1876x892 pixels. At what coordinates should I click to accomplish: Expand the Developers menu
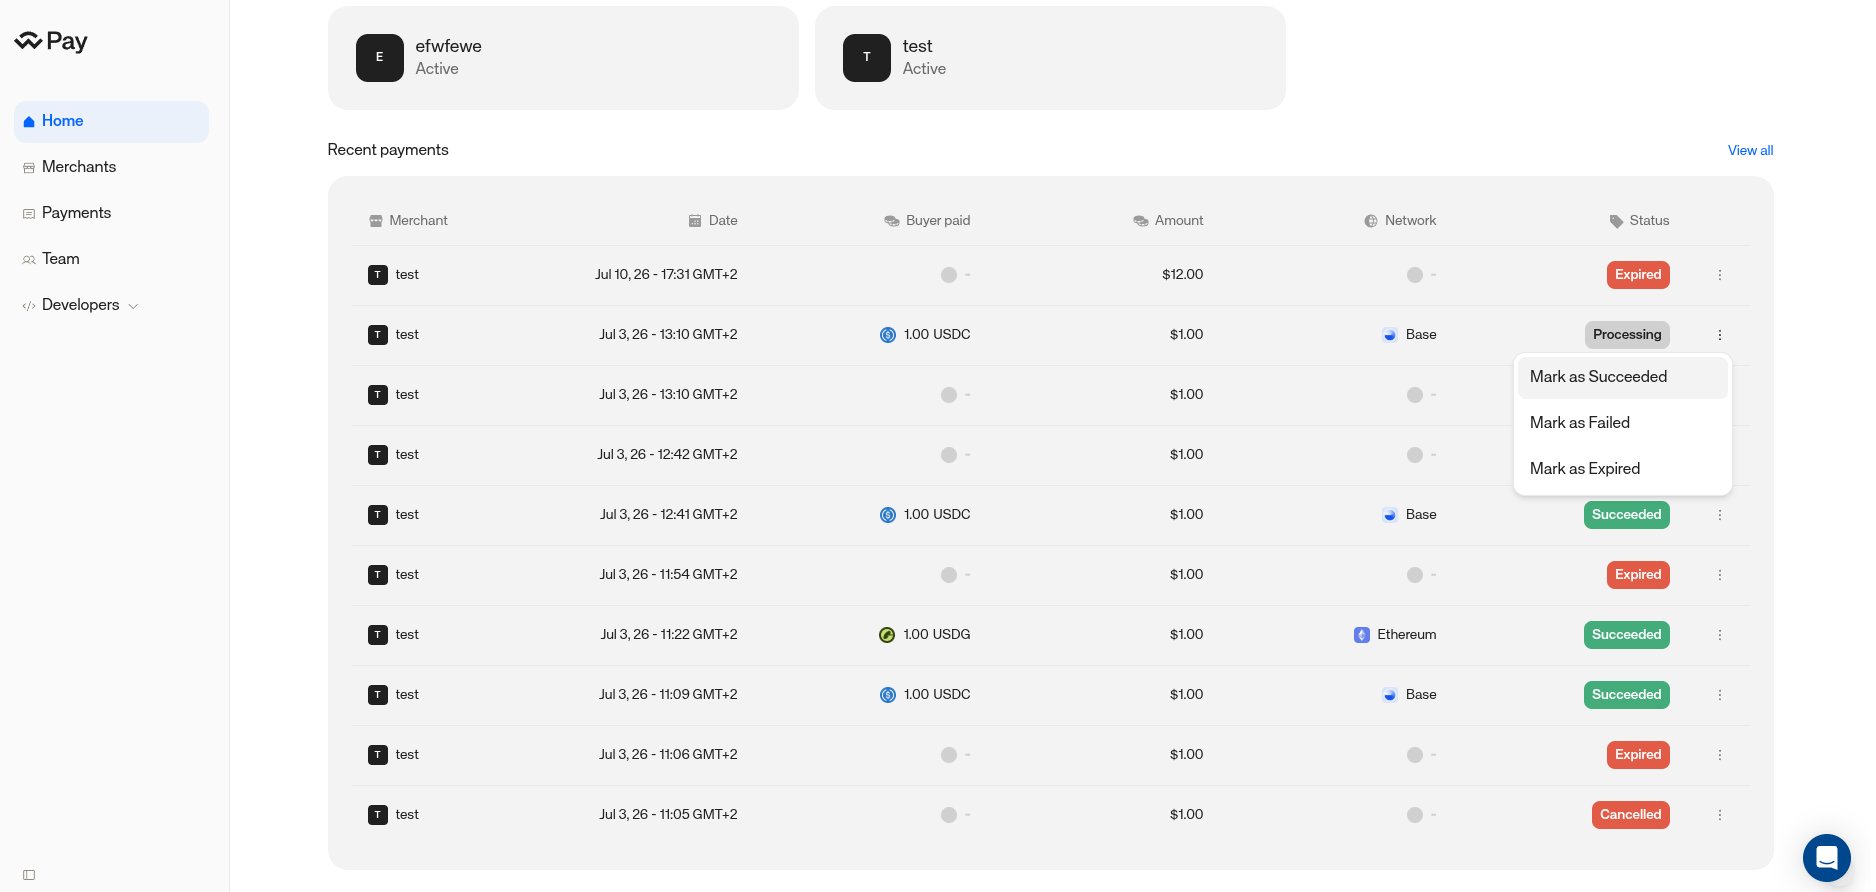click(111, 305)
